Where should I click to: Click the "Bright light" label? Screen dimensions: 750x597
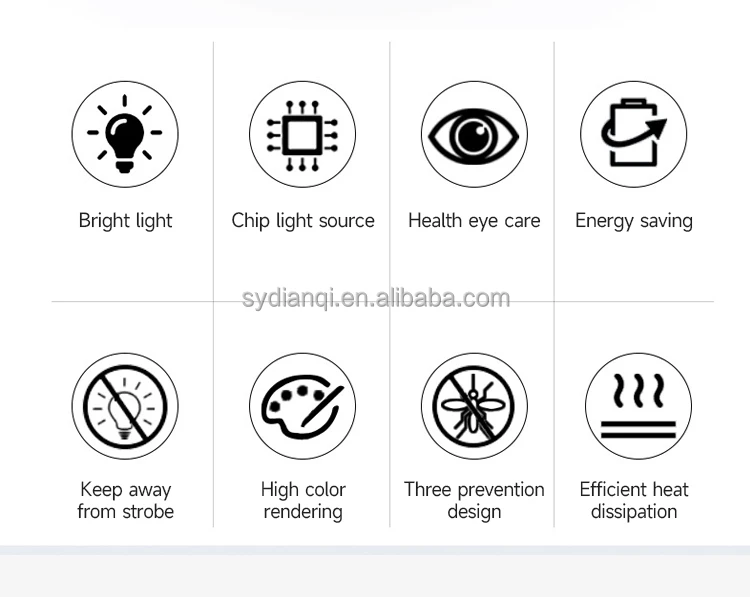pyautogui.click(x=125, y=221)
